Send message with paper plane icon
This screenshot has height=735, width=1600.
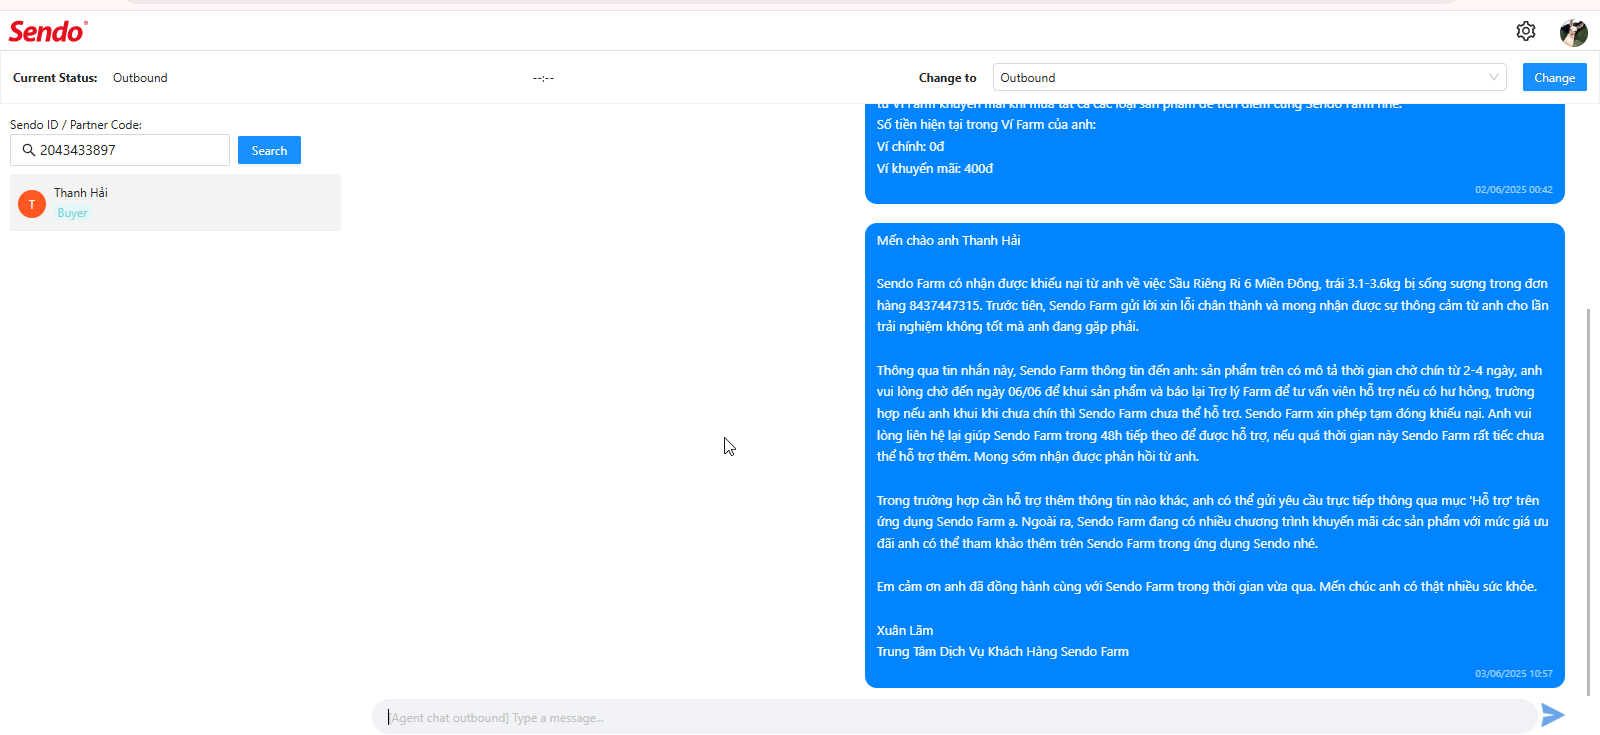[1552, 715]
